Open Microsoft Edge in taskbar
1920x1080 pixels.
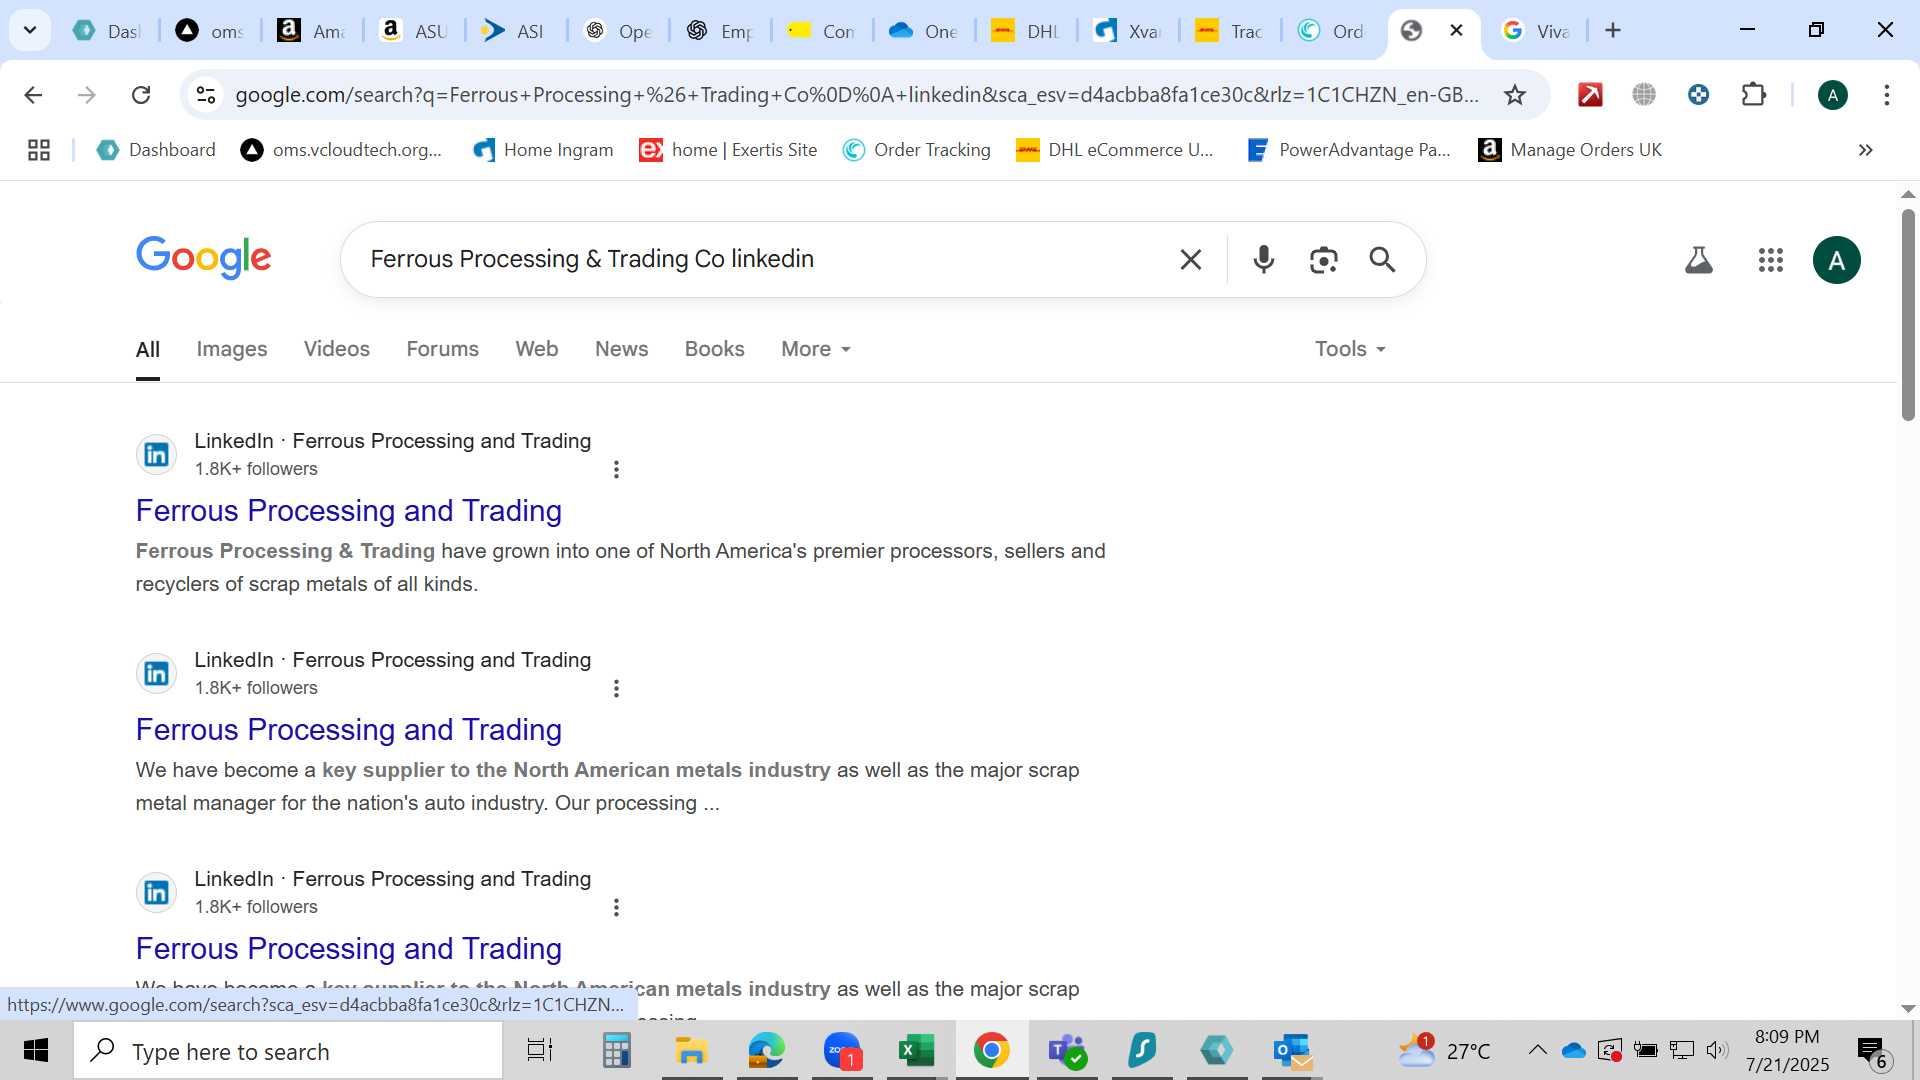[766, 1051]
